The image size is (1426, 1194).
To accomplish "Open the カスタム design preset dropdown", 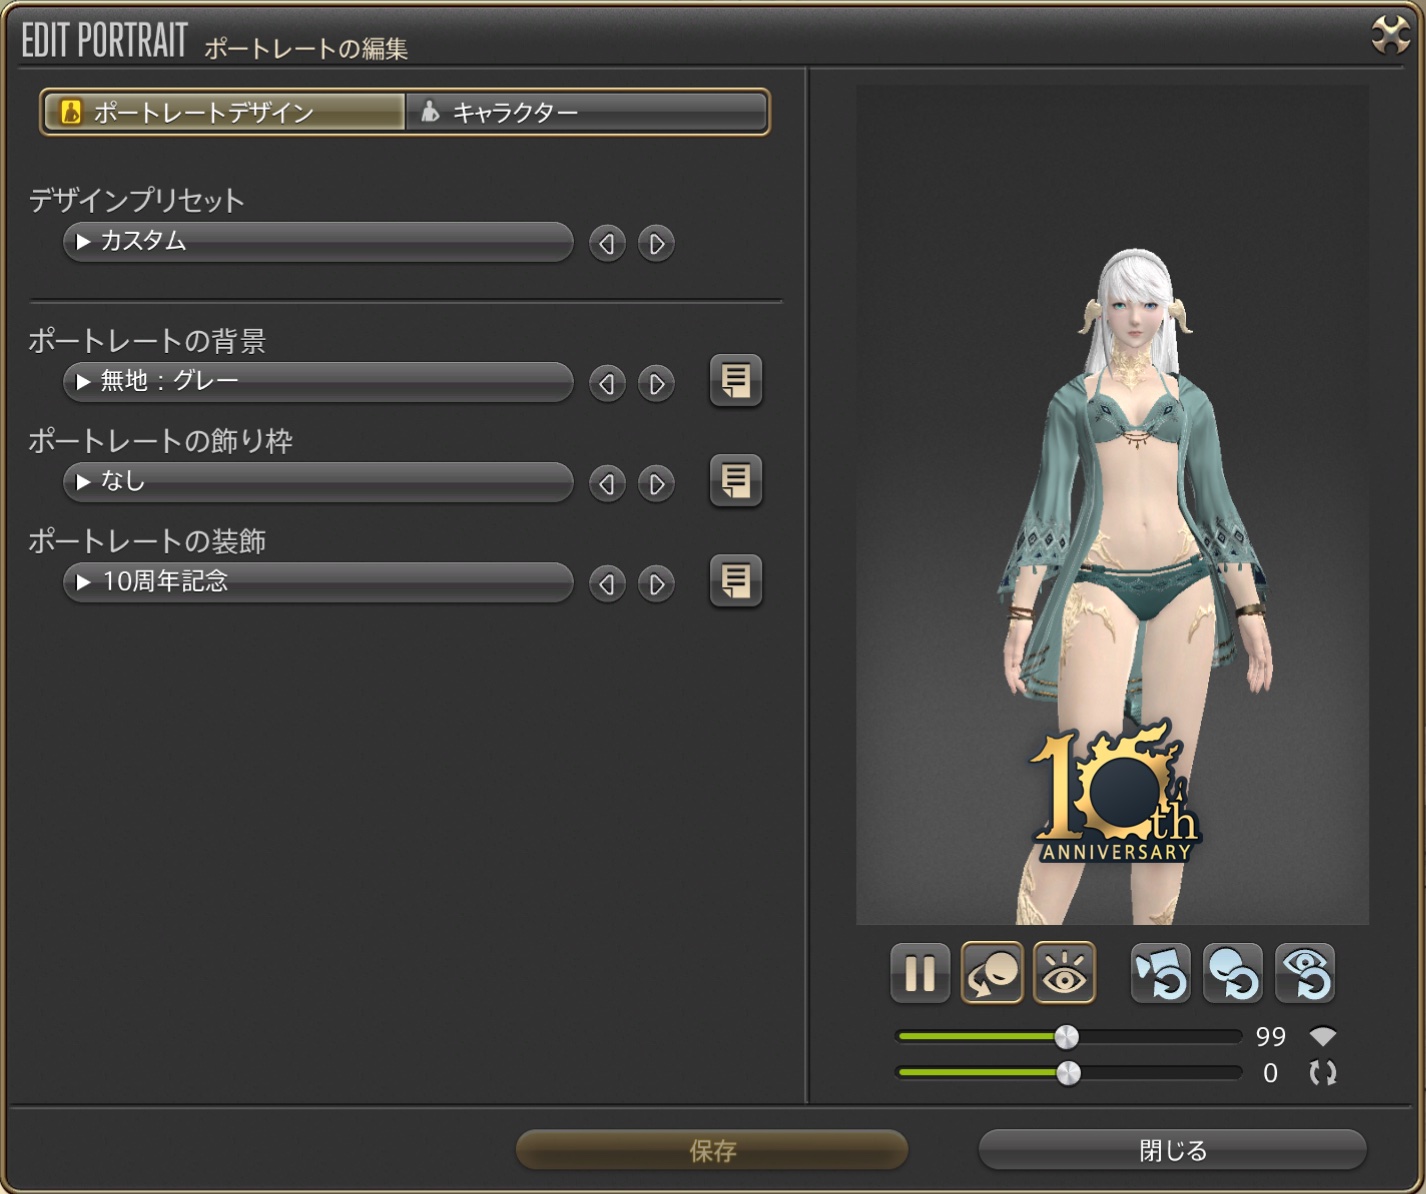I will coord(318,242).
